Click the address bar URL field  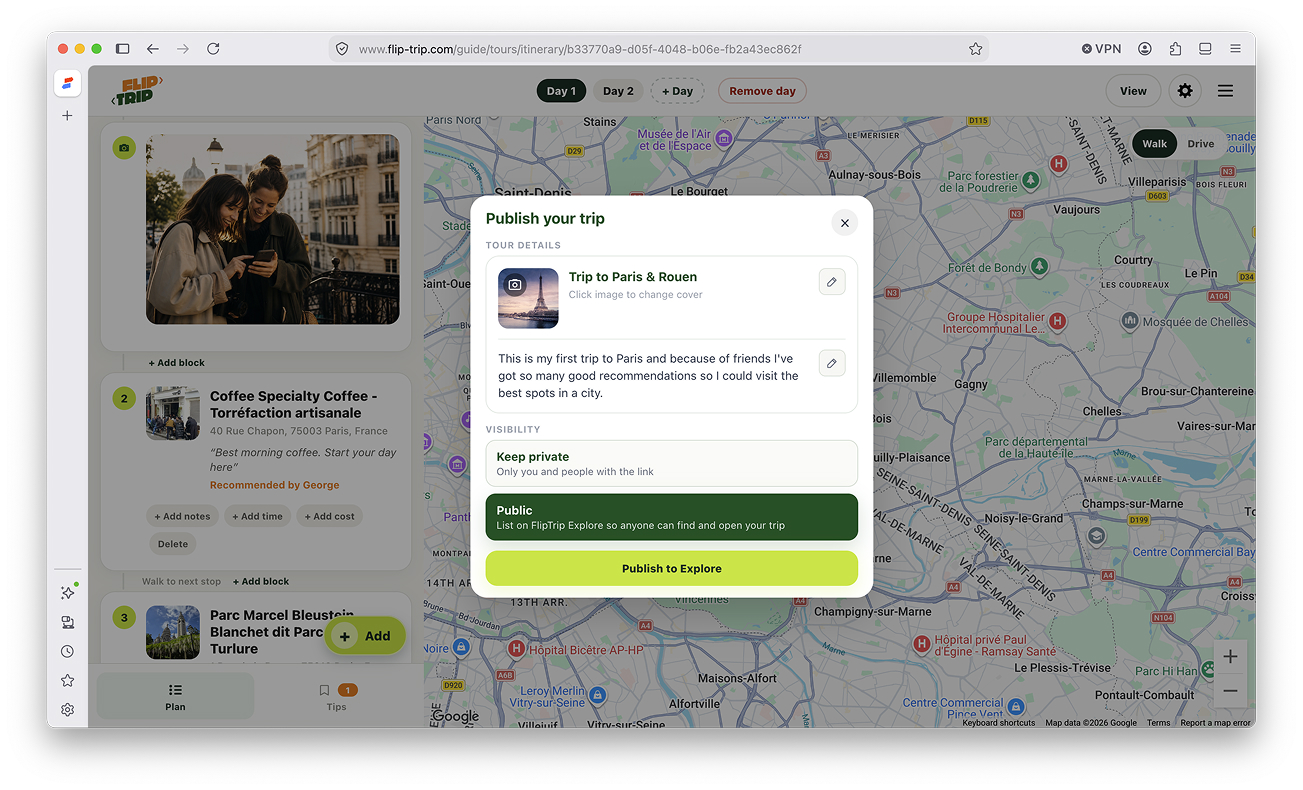click(x=659, y=48)
